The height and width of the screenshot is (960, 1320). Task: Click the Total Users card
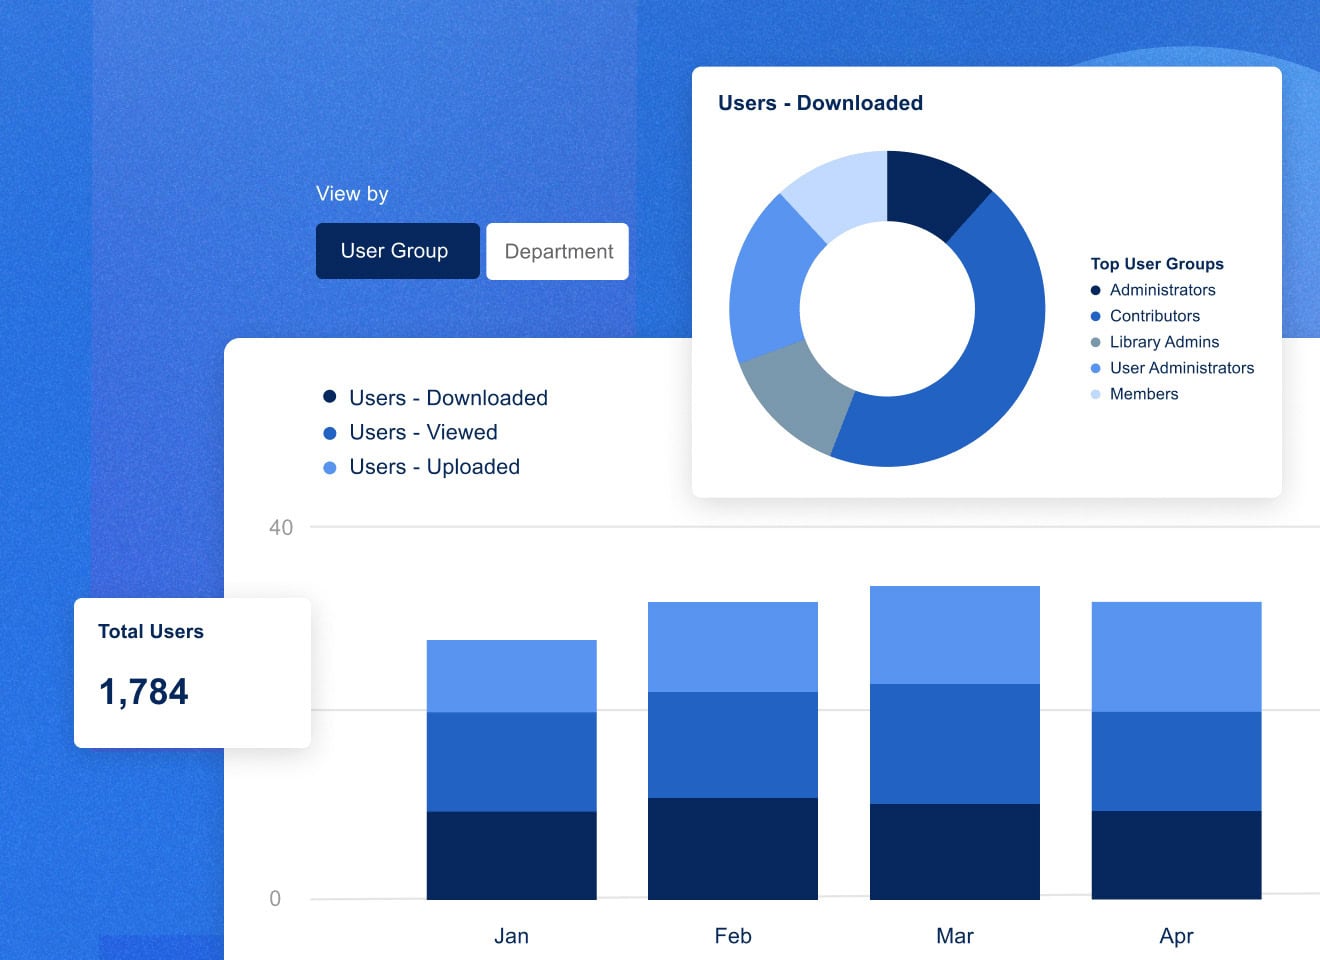click(x=192, y=672)
